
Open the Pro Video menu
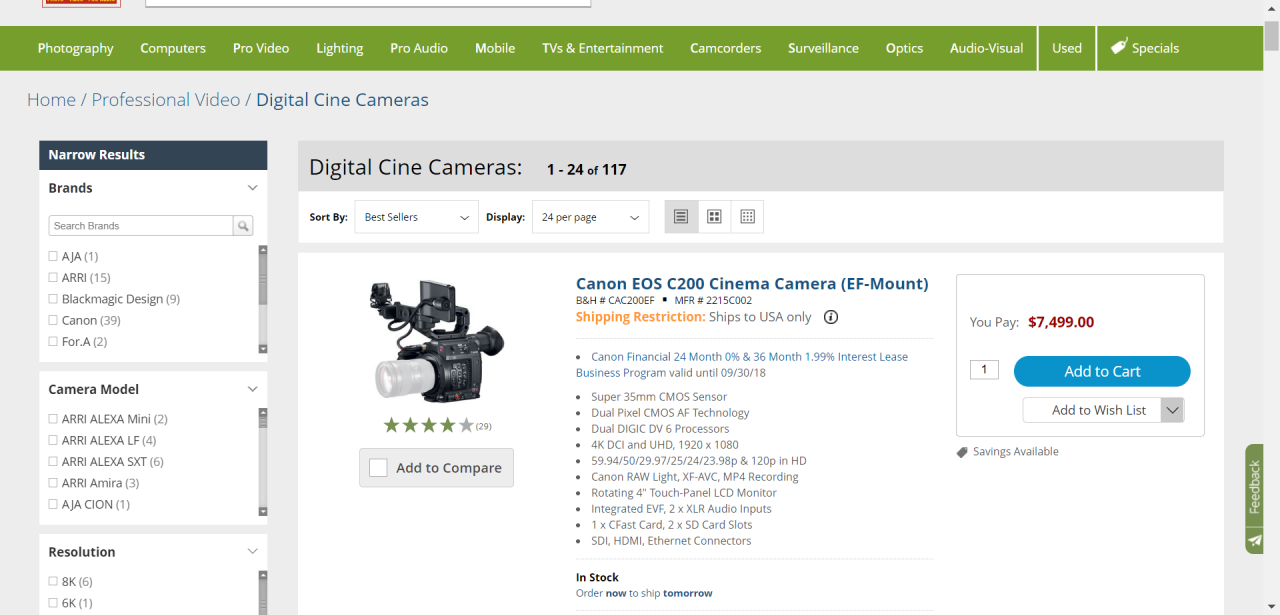coord(261,48)
